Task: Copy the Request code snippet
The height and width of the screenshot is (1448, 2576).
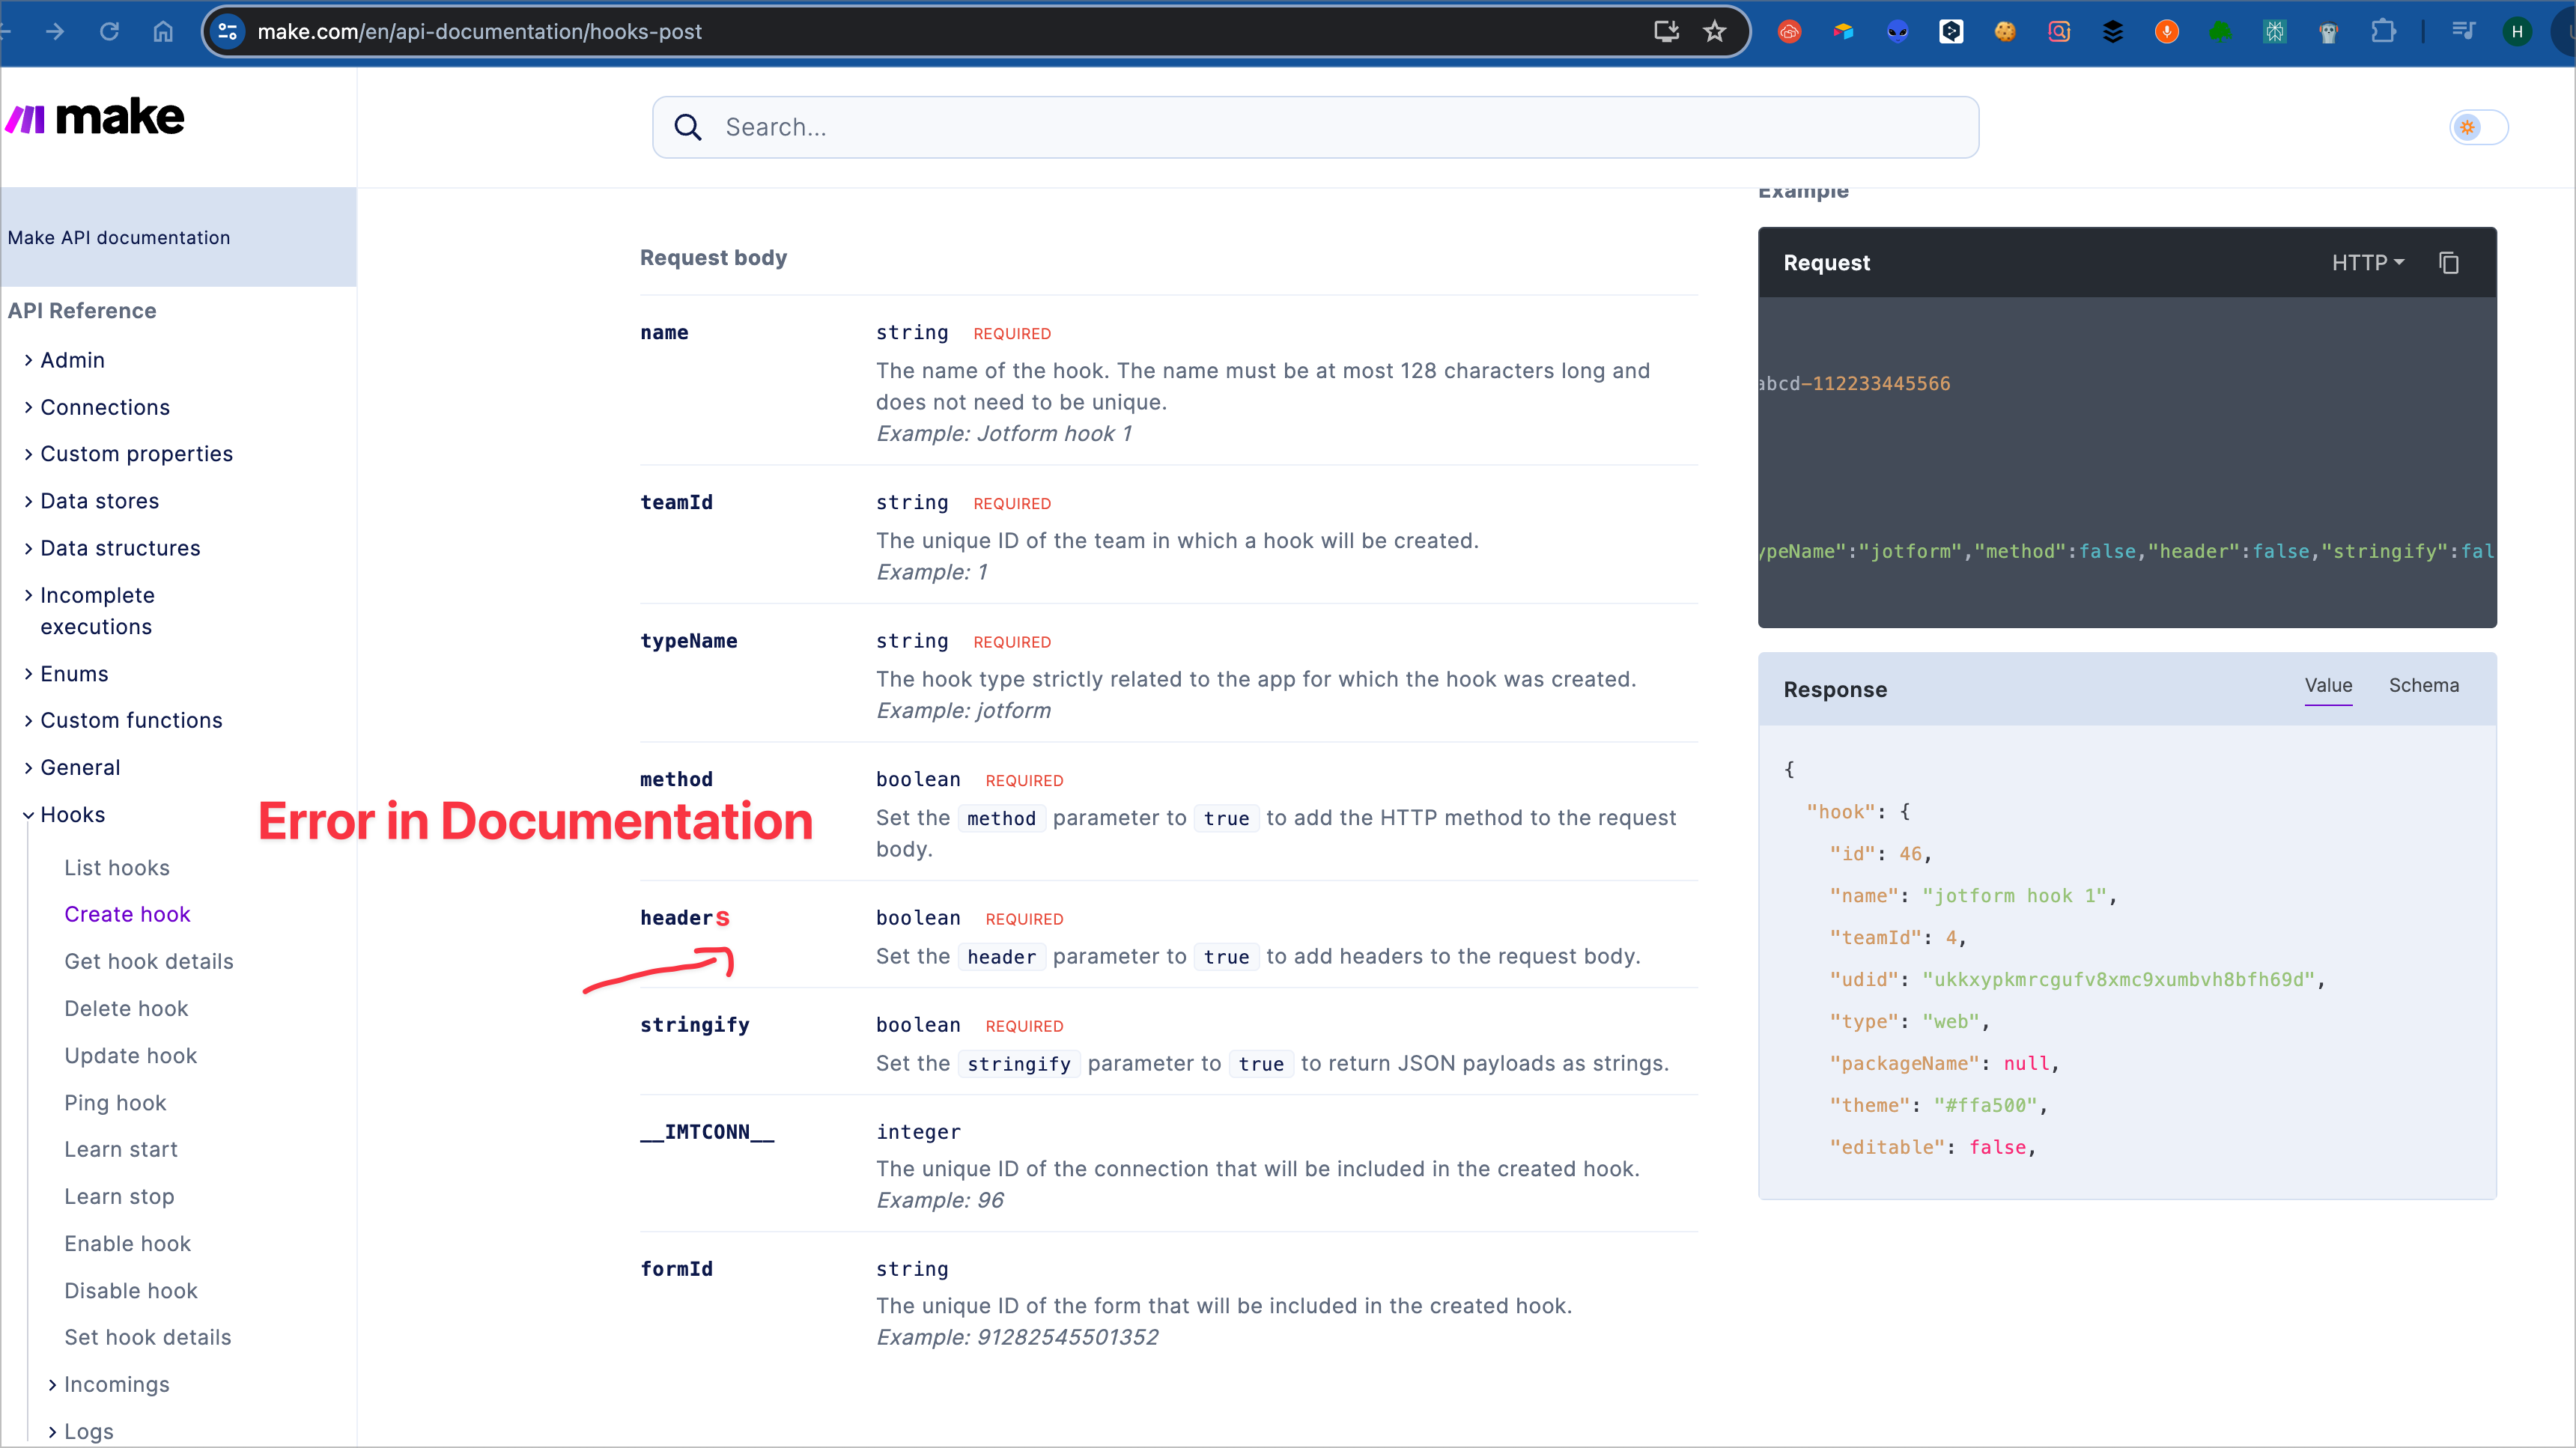Action: coord(2449,262)
